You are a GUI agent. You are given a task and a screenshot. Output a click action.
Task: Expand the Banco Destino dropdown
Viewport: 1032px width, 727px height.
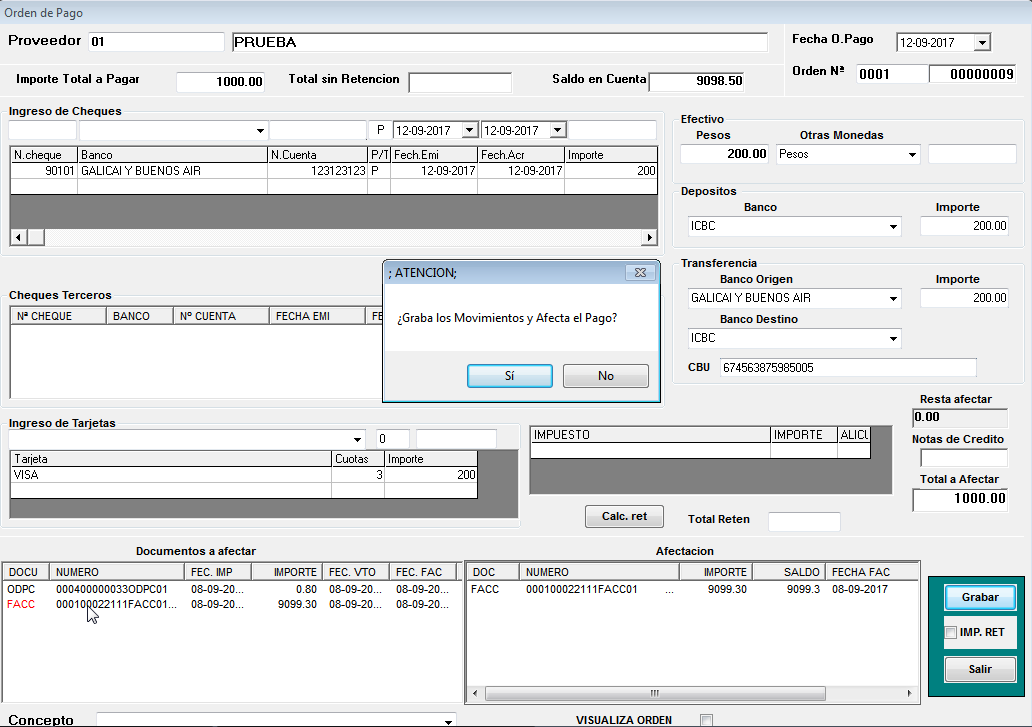pos(893,338)
